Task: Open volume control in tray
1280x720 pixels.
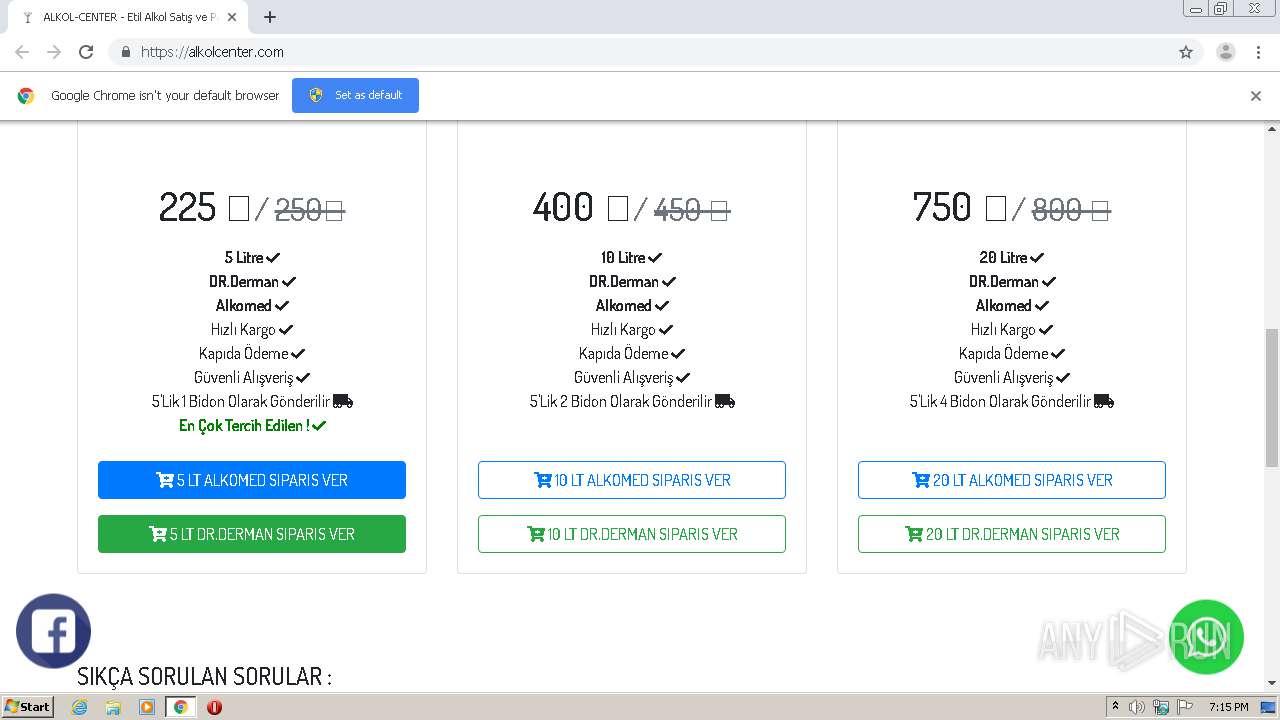Action: click(x=1137, y=707)
